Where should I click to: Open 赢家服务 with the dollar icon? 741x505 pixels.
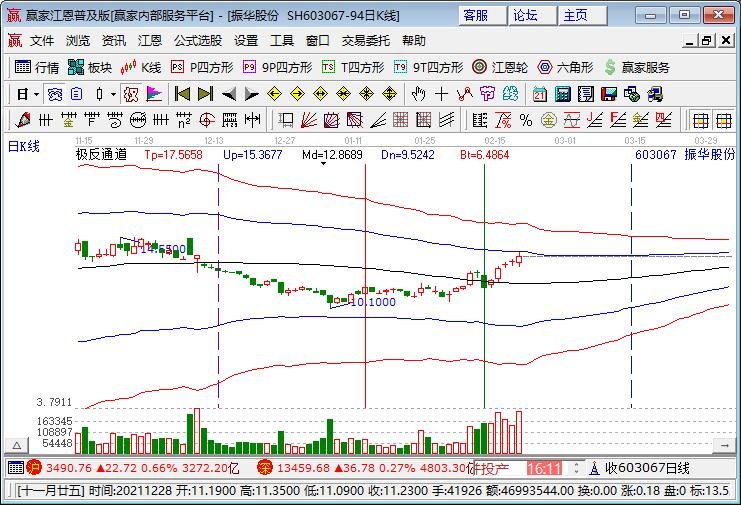(x=637, y=68)
